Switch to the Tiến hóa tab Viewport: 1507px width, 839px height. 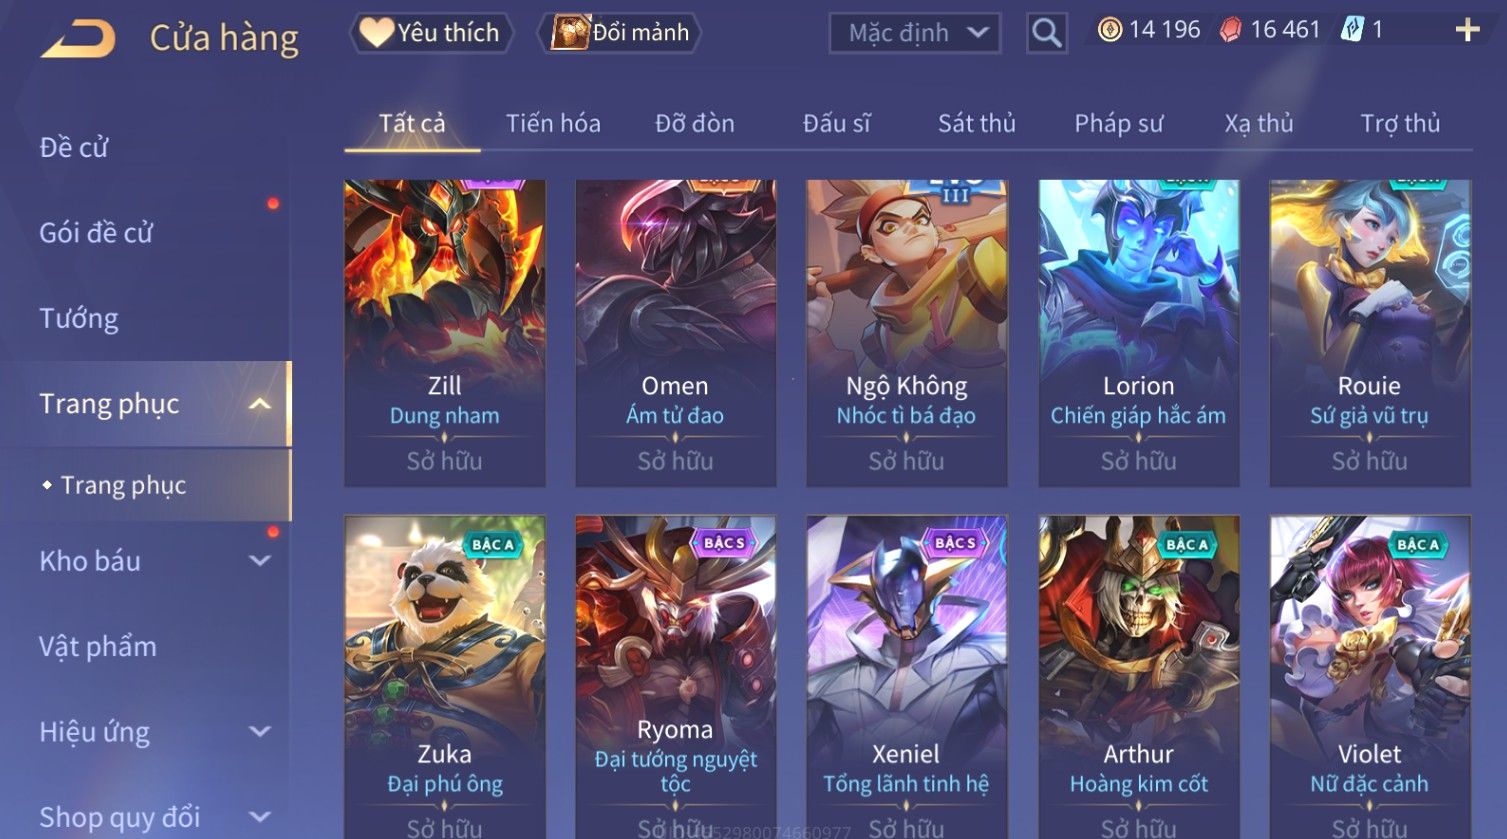(x=553, y=123)
